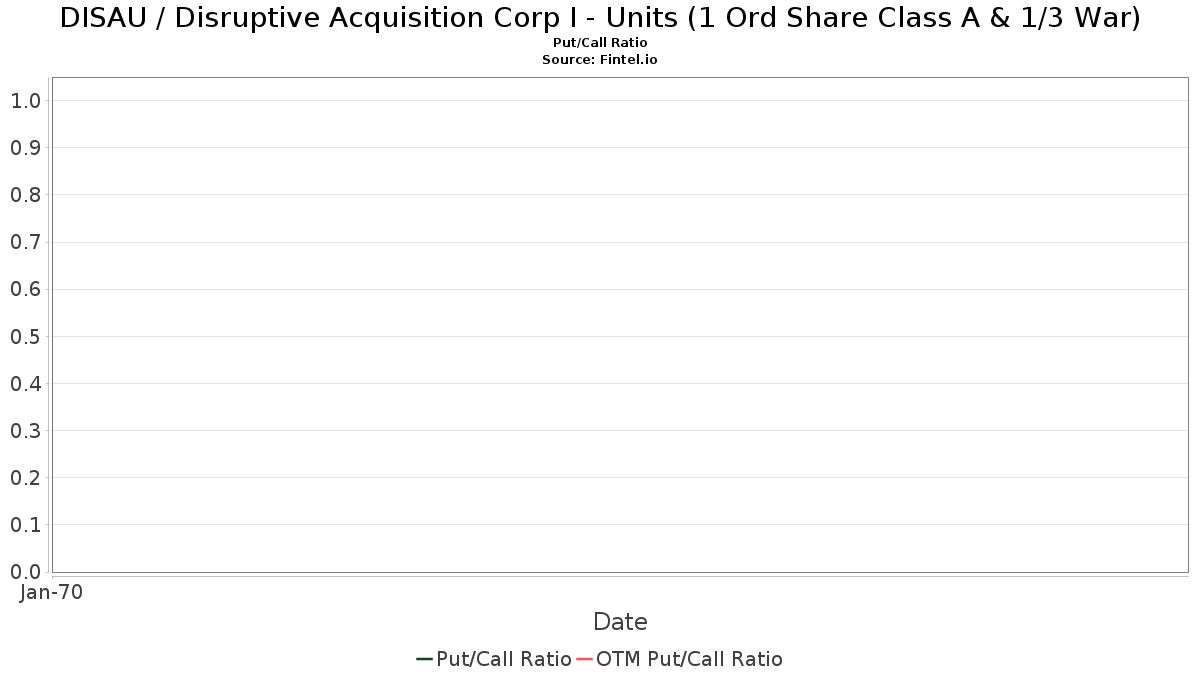1200x675 pixels.
Task: Click the red OTM Put/Call Ratio swatch
Action: pos(584,659)
